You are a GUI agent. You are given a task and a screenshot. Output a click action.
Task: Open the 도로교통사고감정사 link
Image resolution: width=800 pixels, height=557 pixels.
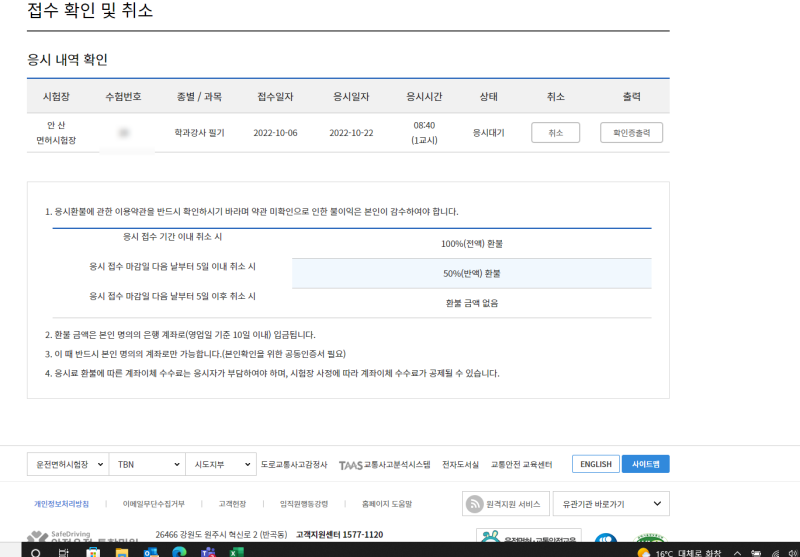click(x=294, y=465)
